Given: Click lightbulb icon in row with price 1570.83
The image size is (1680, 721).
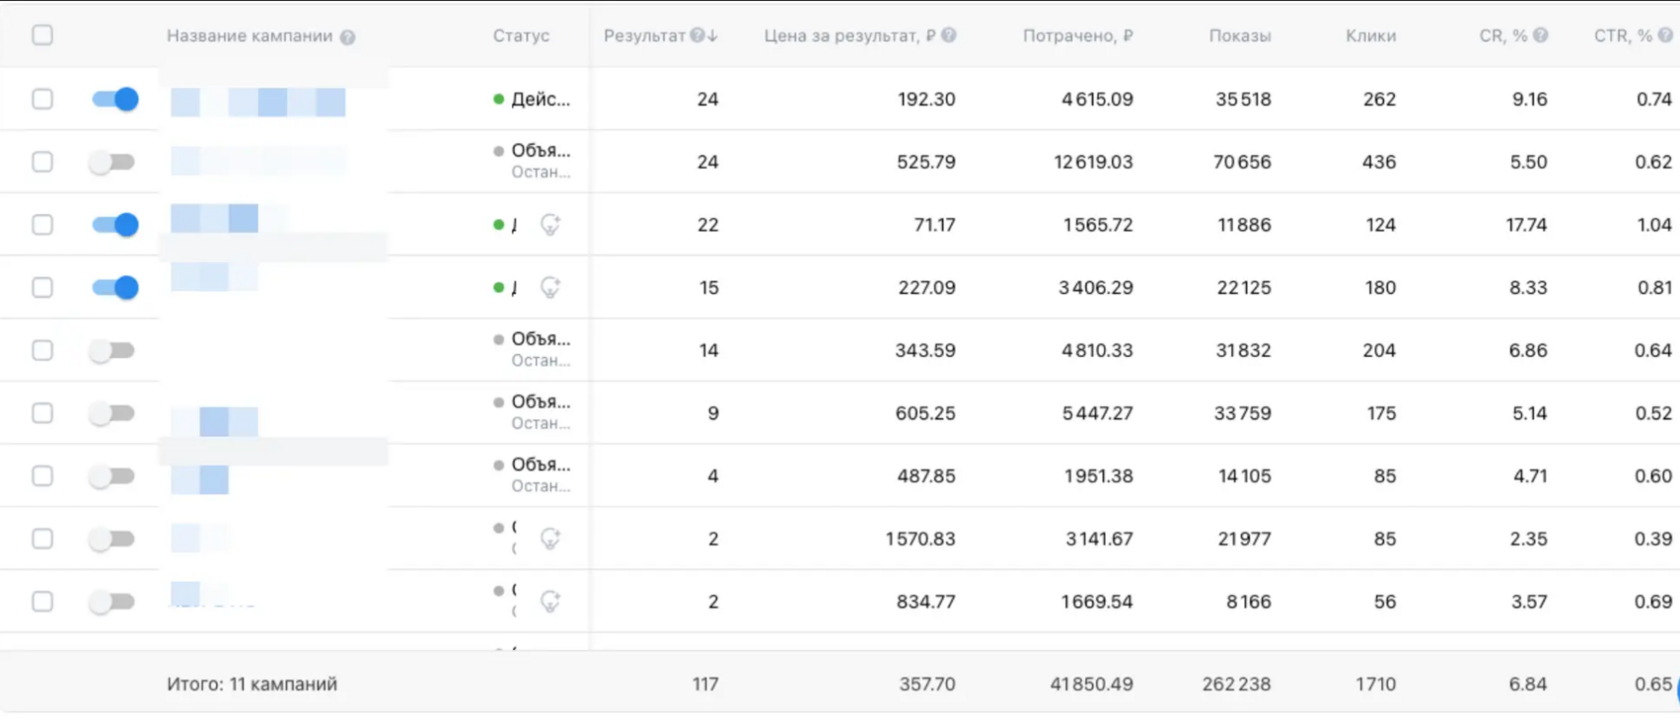Looking at the screenshot, I should tap(550, 539).
